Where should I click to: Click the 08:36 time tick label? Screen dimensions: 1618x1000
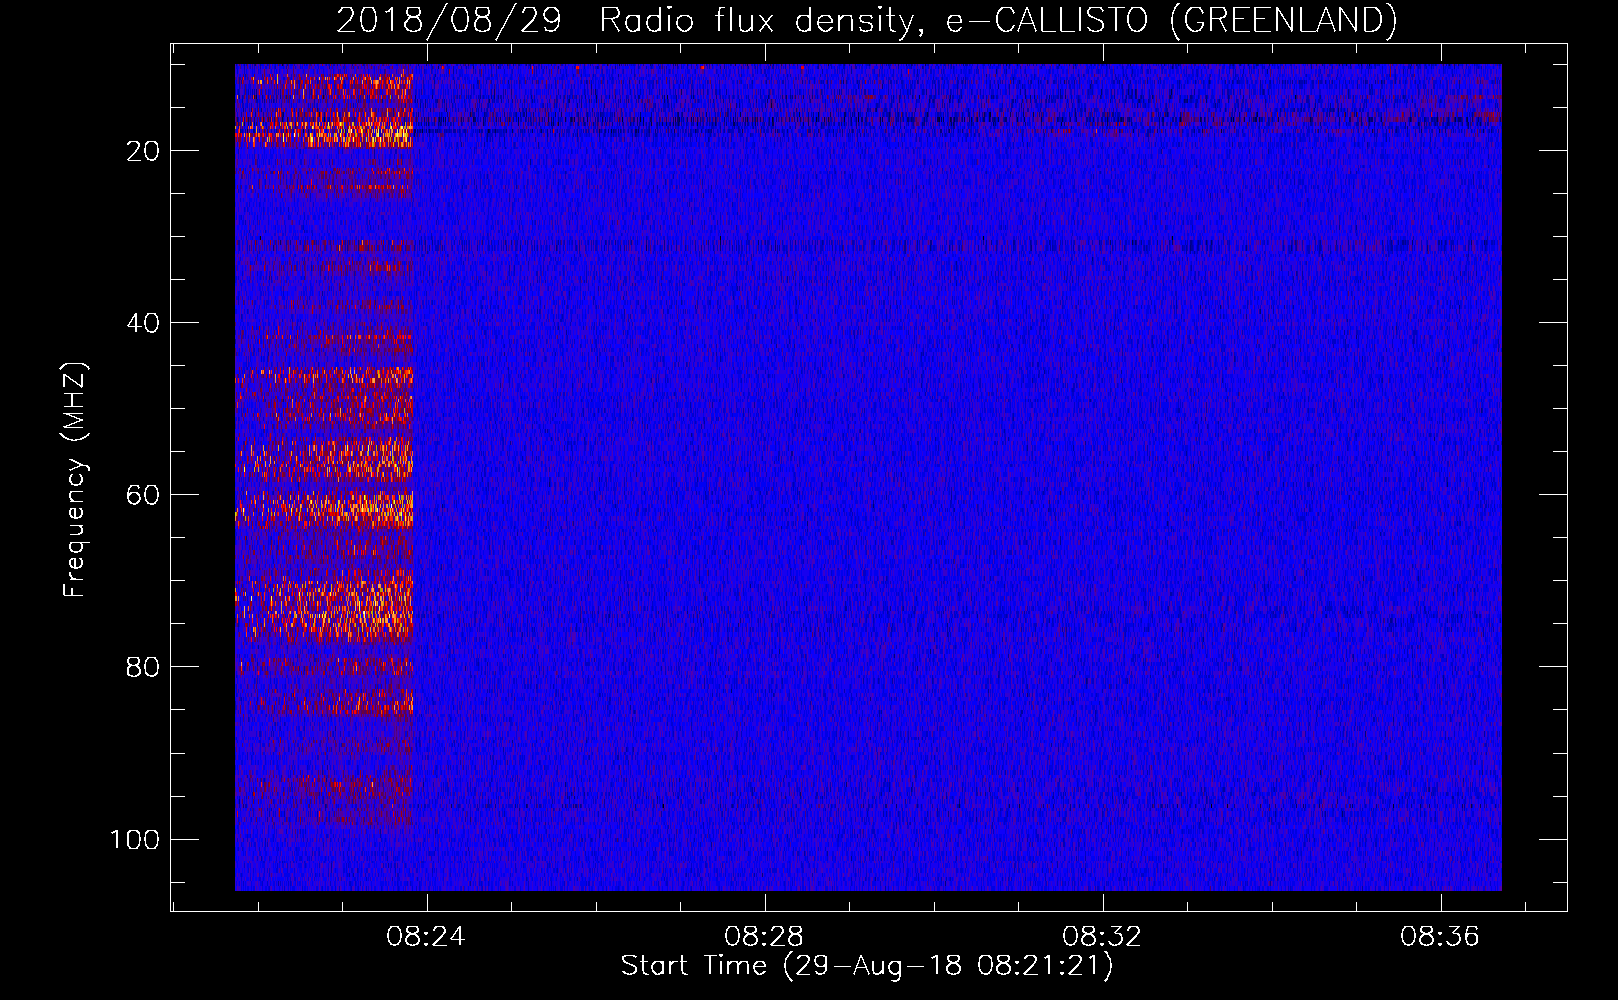pyautogui.click(x=1440, y=937)
